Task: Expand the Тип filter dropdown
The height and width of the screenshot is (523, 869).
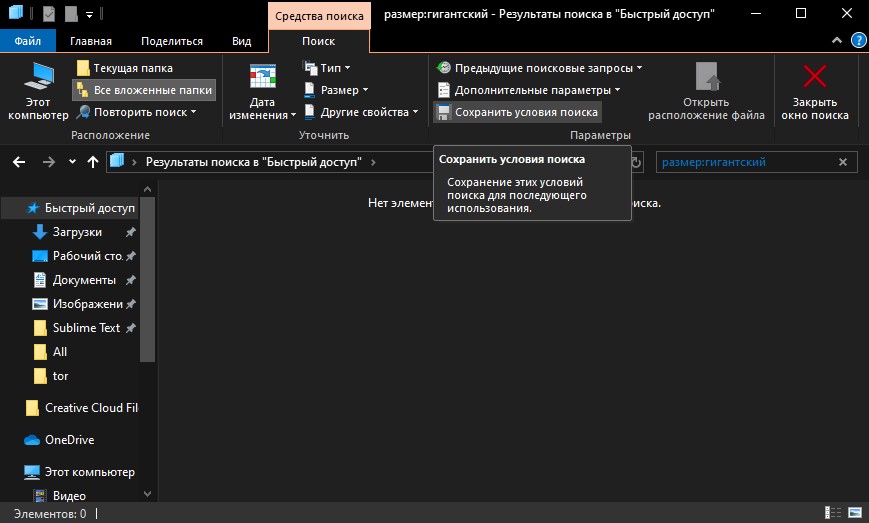Action: 330,68
